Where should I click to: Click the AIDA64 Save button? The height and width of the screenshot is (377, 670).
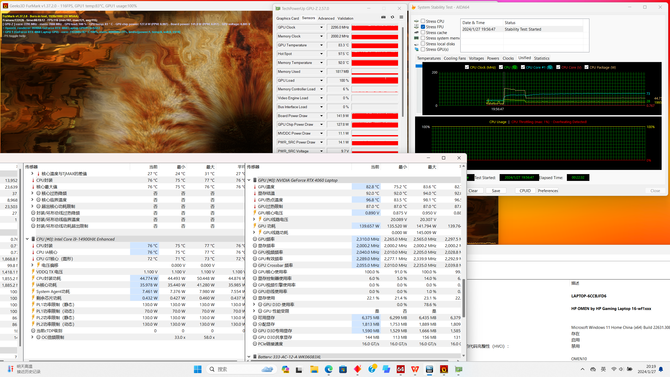[x=496, y=191]
